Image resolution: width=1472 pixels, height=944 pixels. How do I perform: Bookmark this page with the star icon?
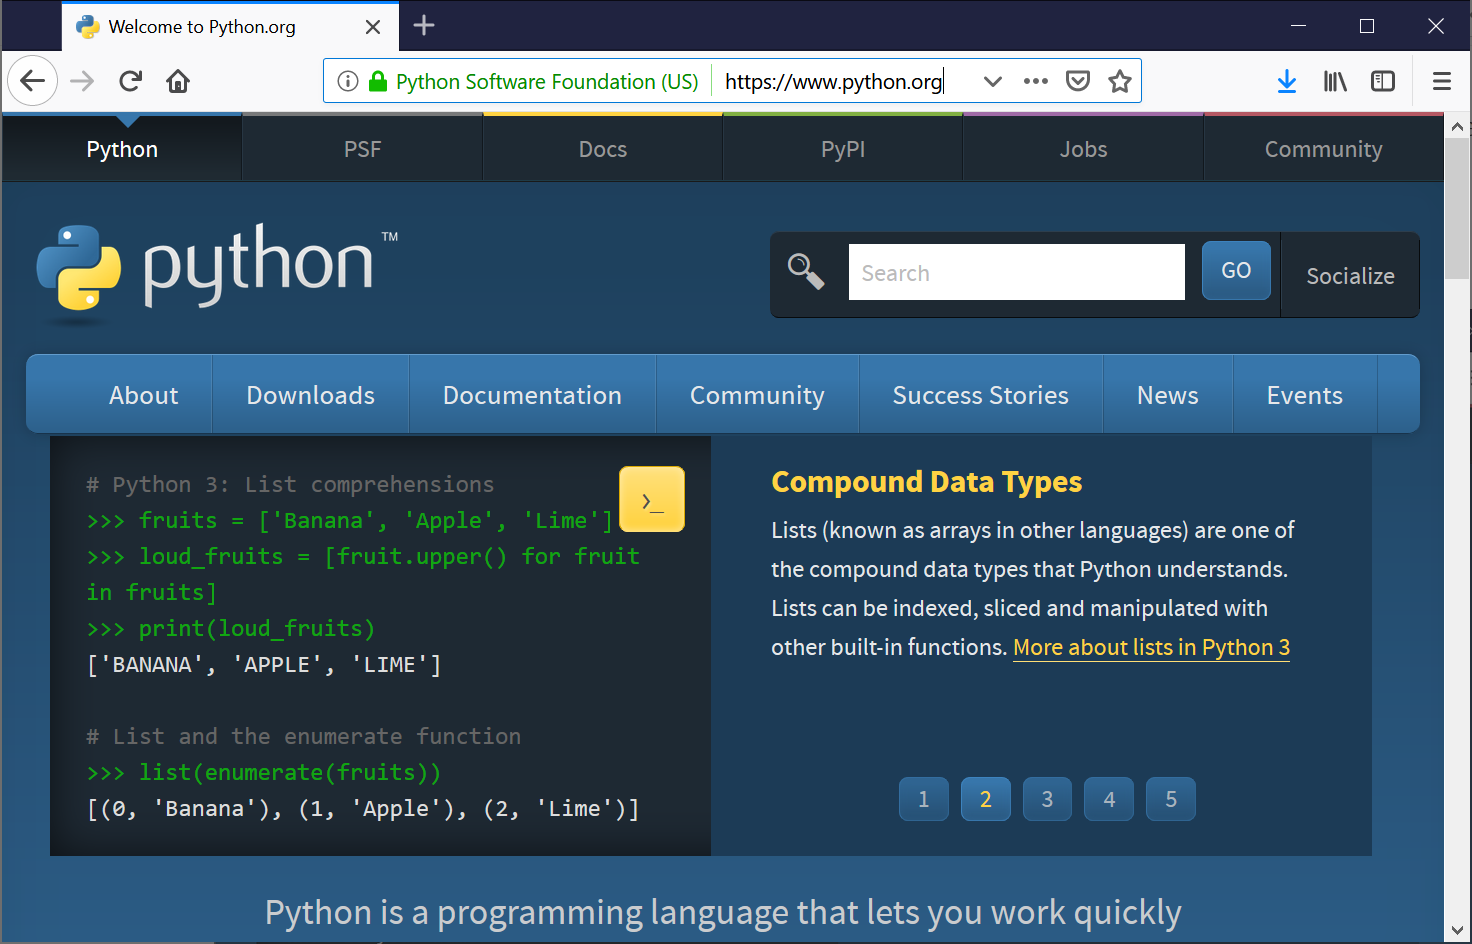point(1120,81)
